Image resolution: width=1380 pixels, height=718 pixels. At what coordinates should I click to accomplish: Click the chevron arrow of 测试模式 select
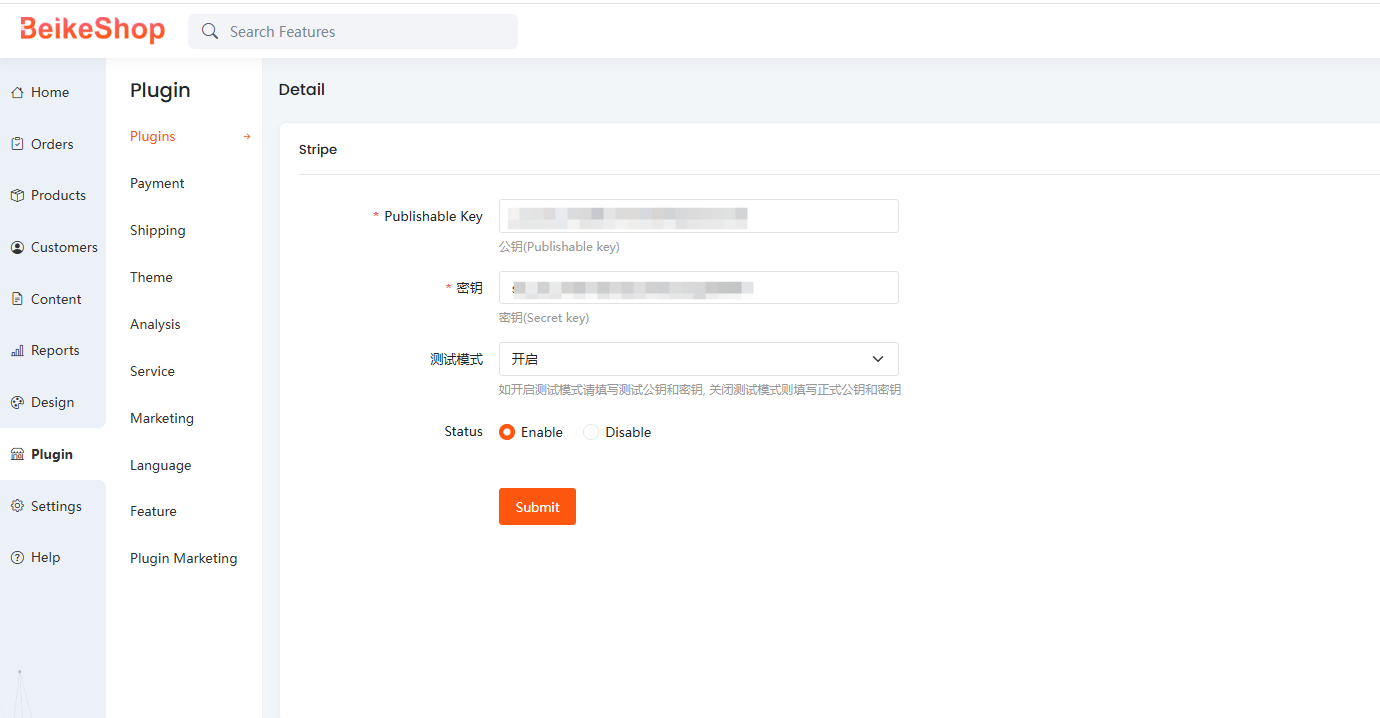878,359
